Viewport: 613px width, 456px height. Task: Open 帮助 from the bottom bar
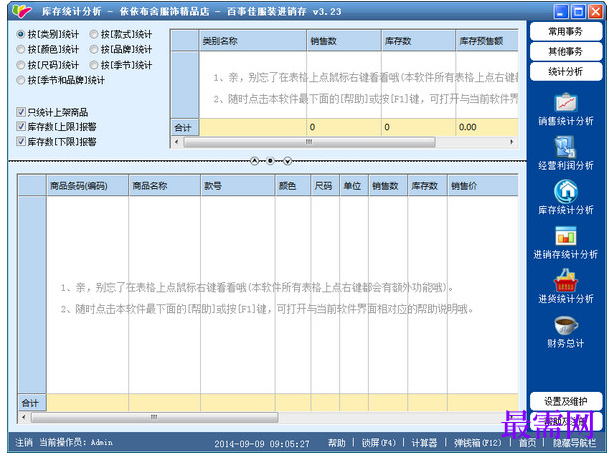pos(337,443)
